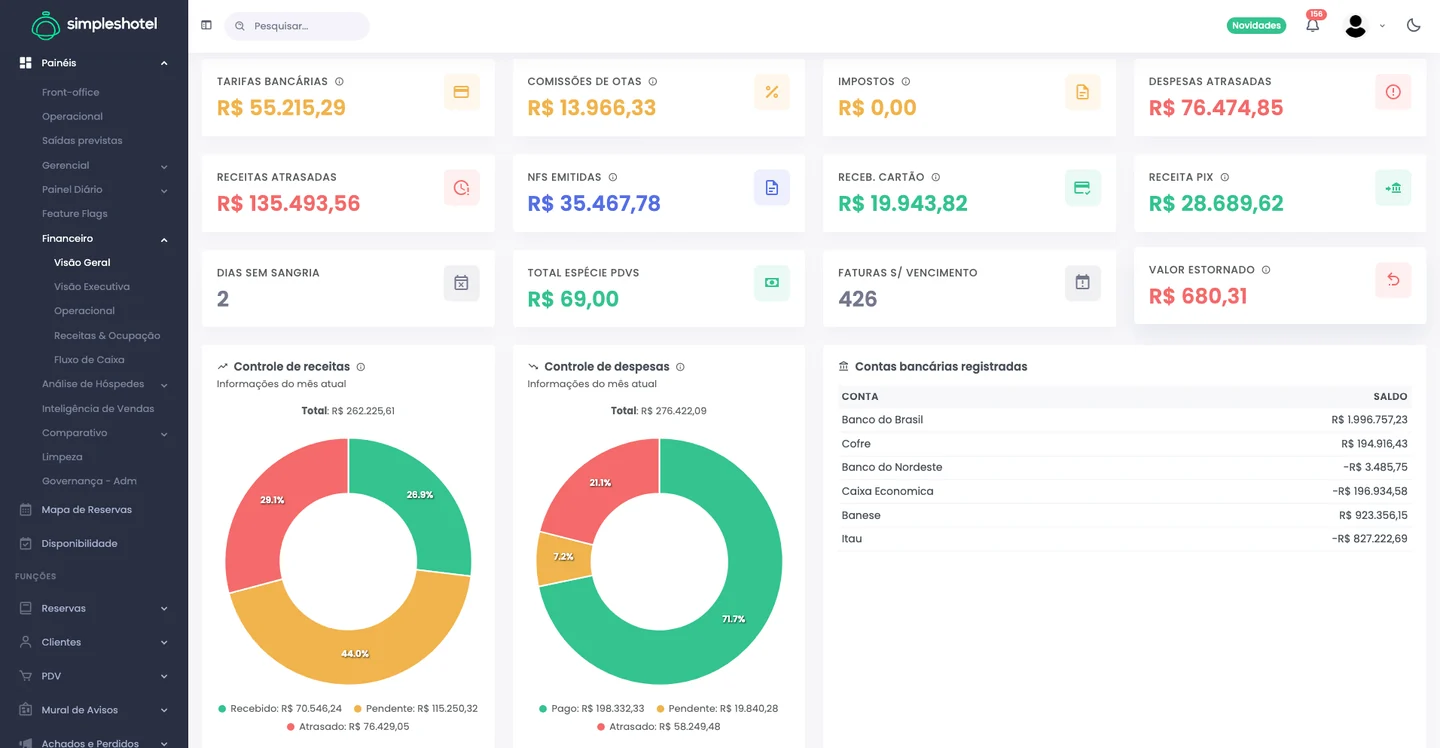Show info tooltip for Controle de despesas
Image resolution: width=1440 pixels, height=748 pixels.
(x=680, y=367)
